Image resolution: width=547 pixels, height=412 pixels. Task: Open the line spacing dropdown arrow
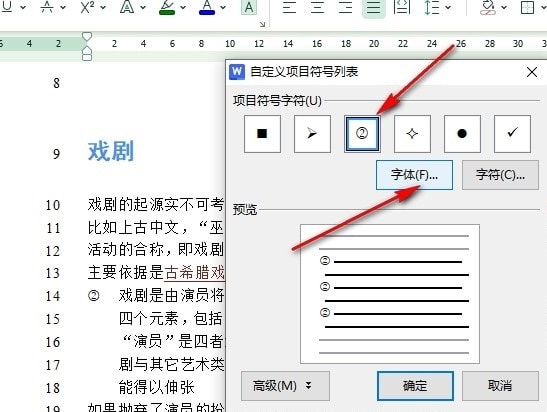point(448,7)
